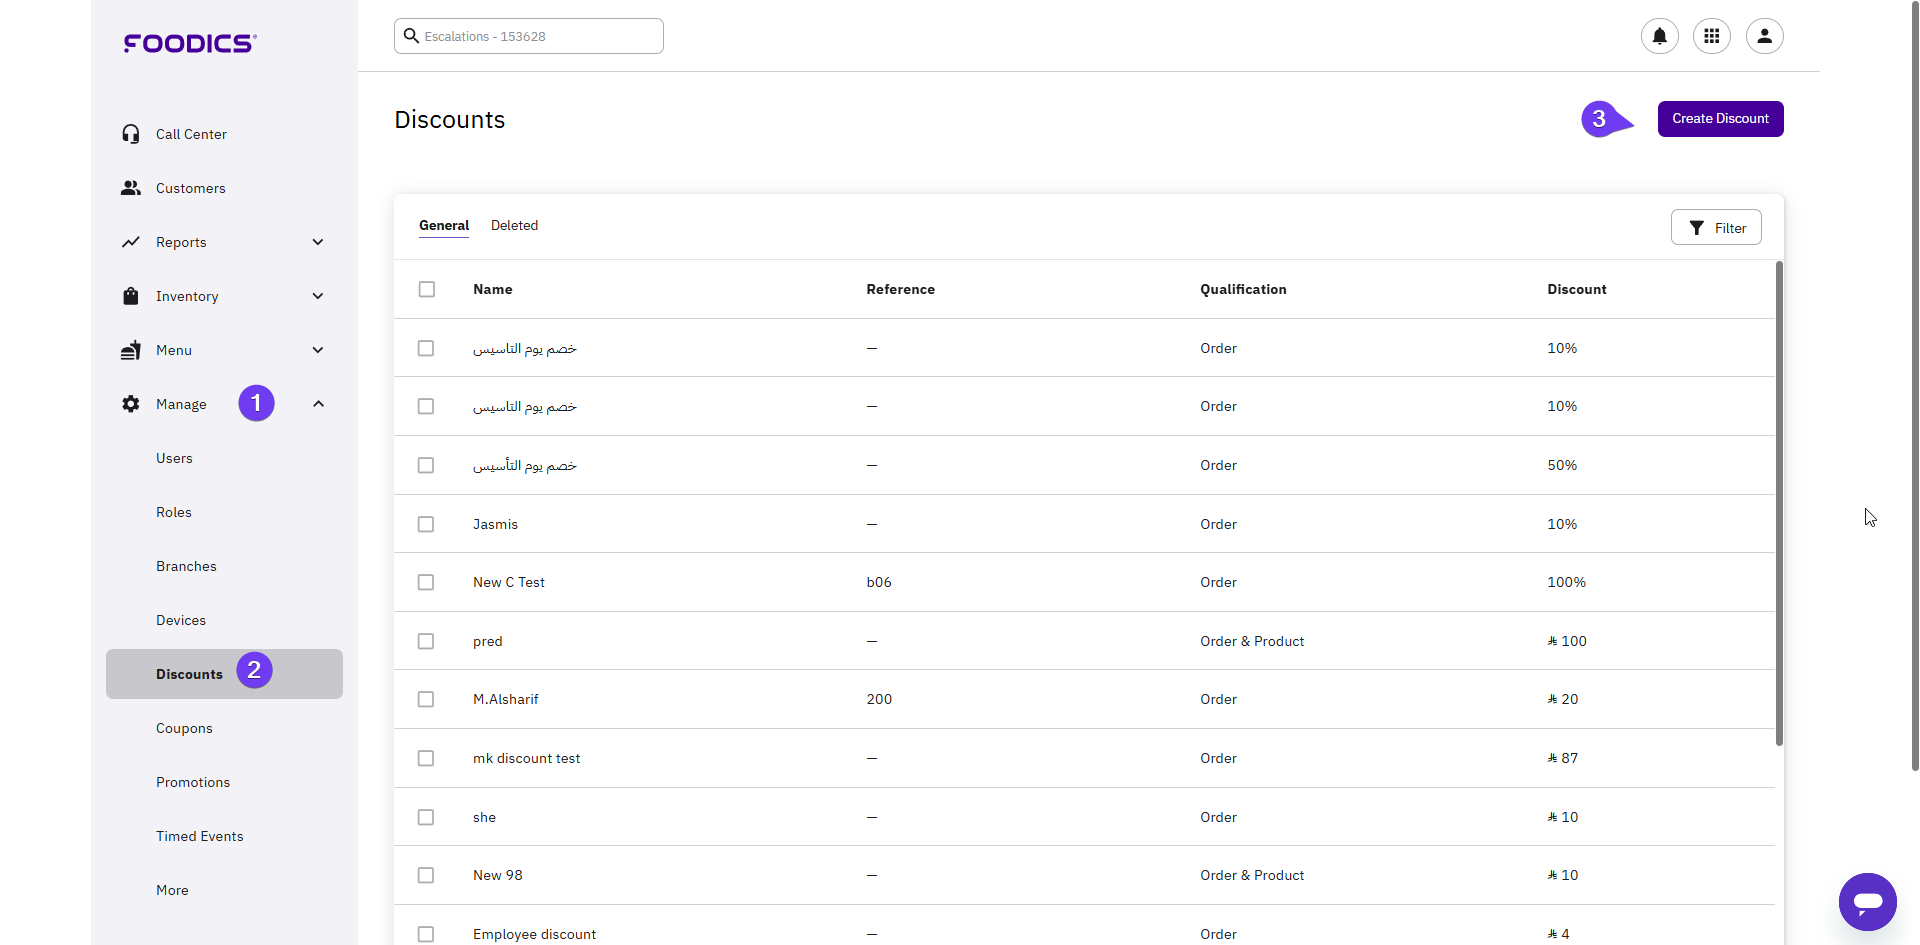Open Branches in sidebar
The image size is (1920, 945).
click(x=186, y=566)
